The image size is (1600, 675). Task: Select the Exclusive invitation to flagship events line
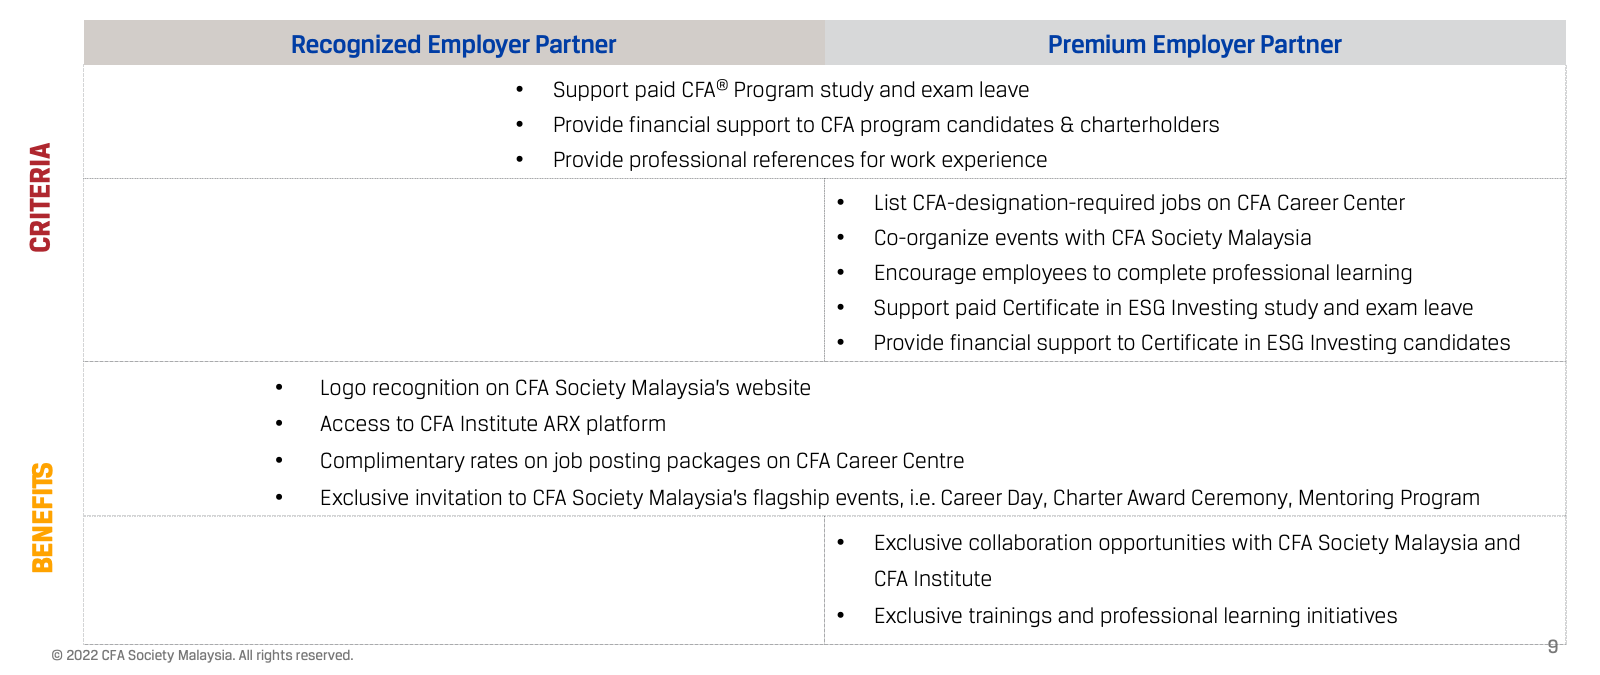coord(899,498)
